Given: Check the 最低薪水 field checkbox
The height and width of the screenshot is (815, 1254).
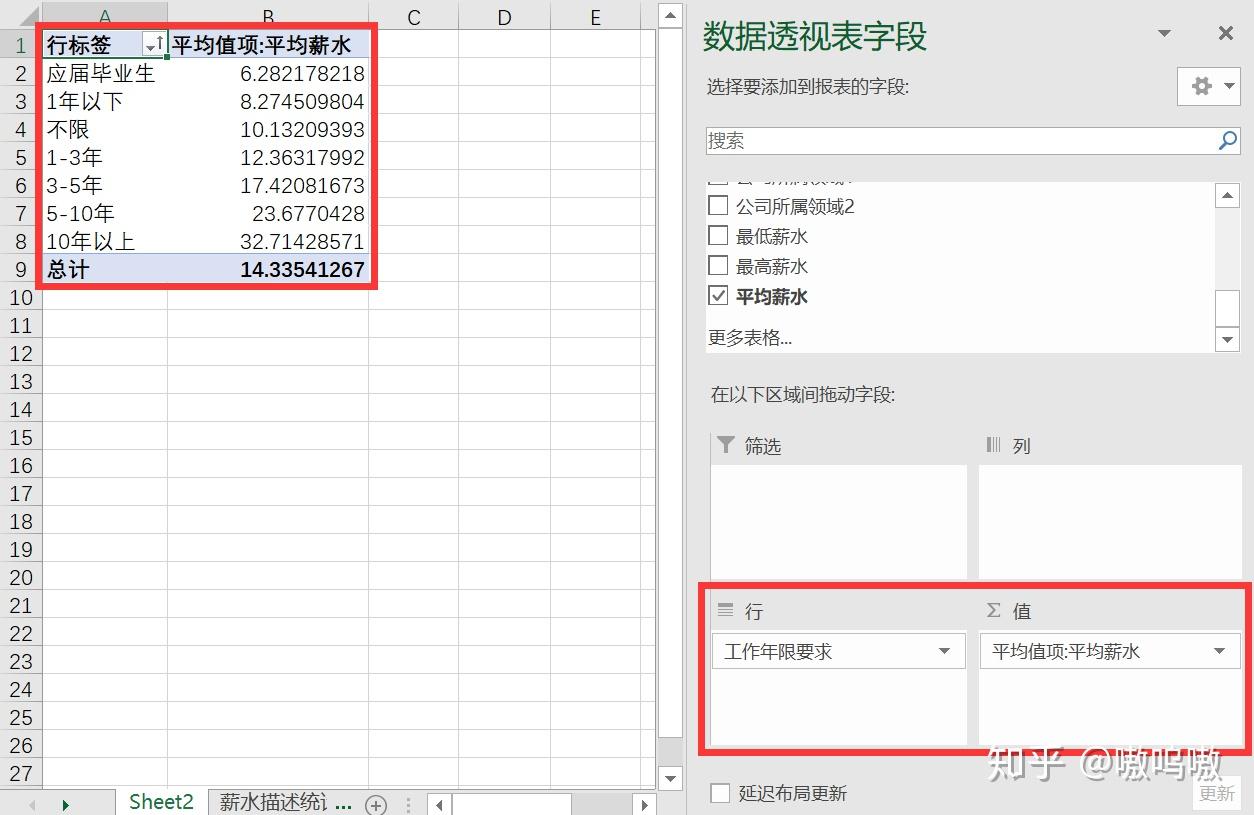Looking at the screenshot, I should tap(717, 235).
